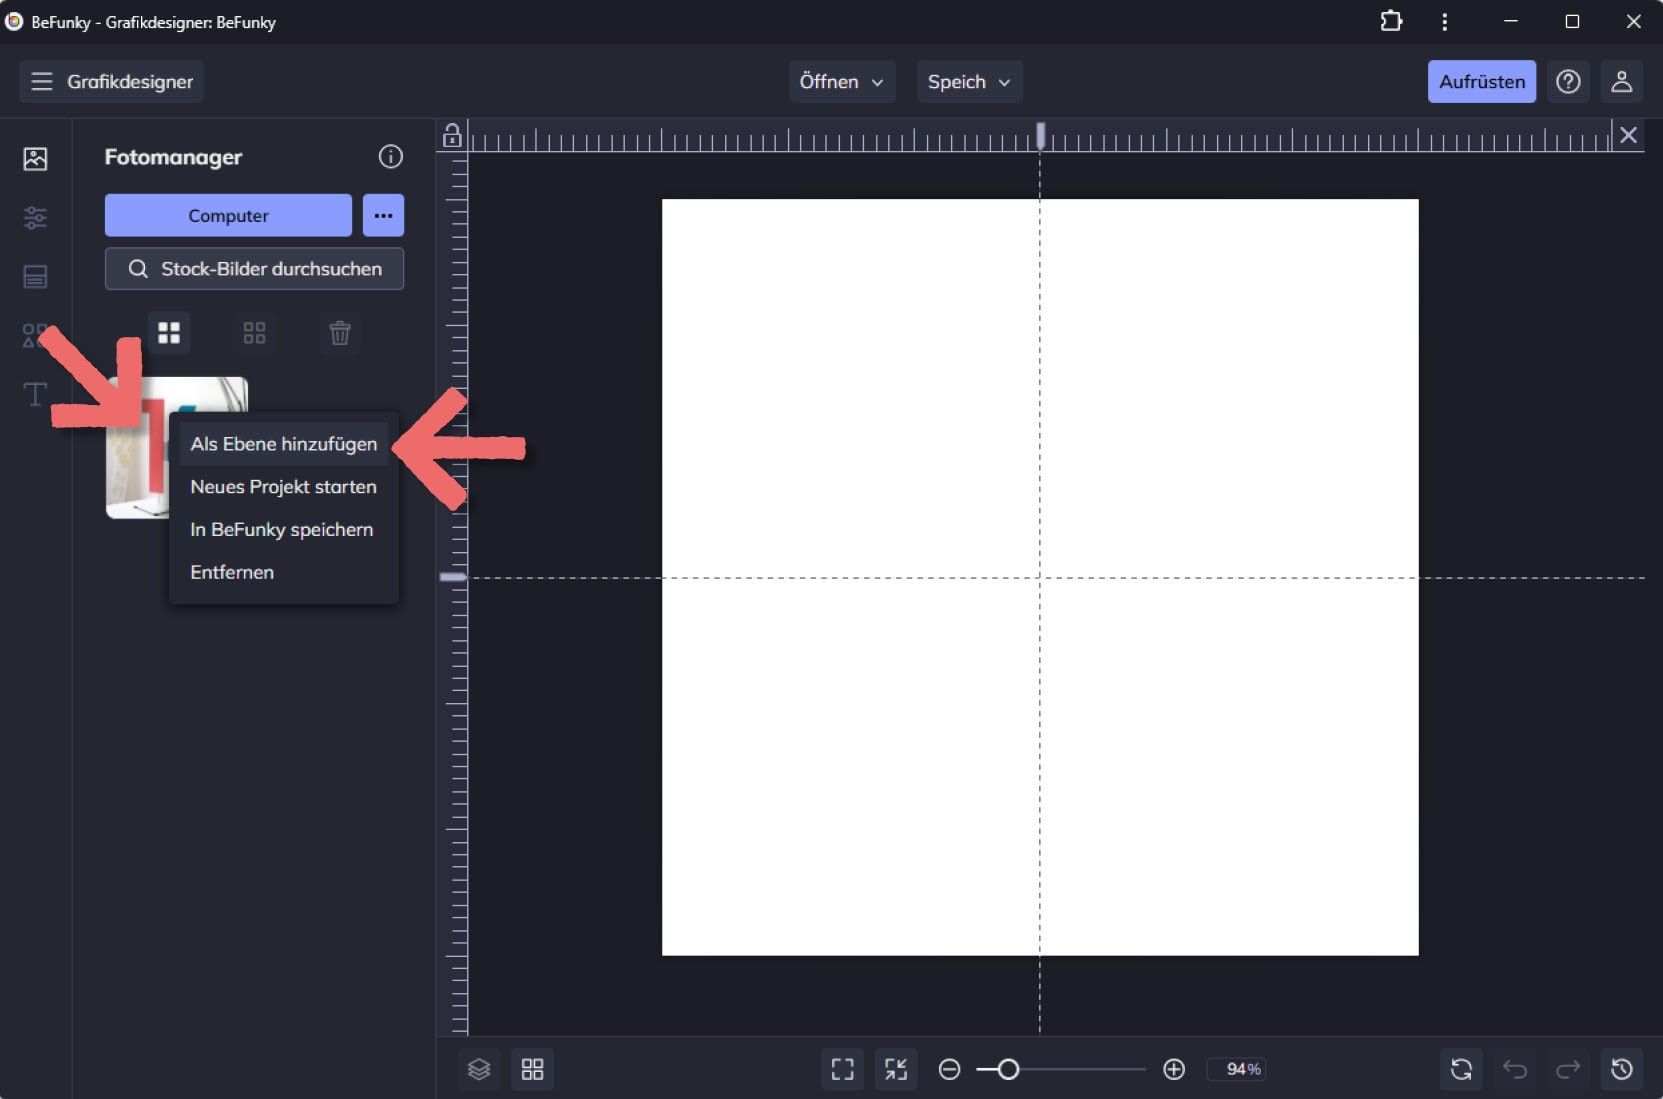Open the Image Manager sidebar icon

point(35,158)
